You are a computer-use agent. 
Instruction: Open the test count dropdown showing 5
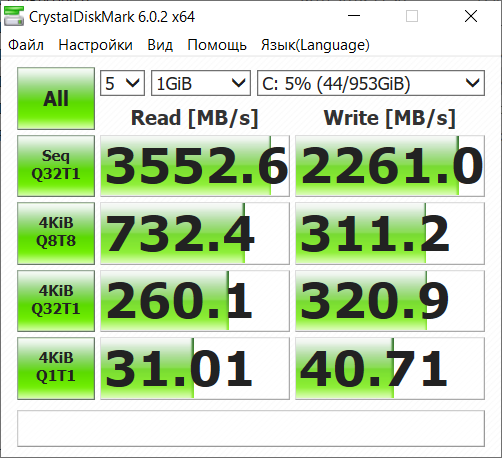click(122, 83)
